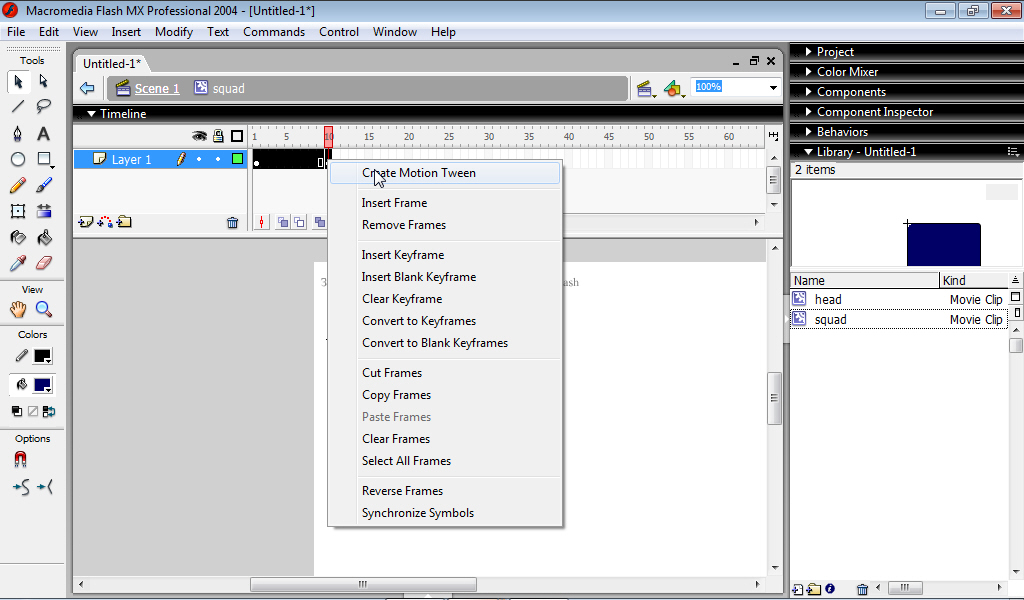1024x600 pixels.
Task: Click the Center Frame icon
Action: 261,223
